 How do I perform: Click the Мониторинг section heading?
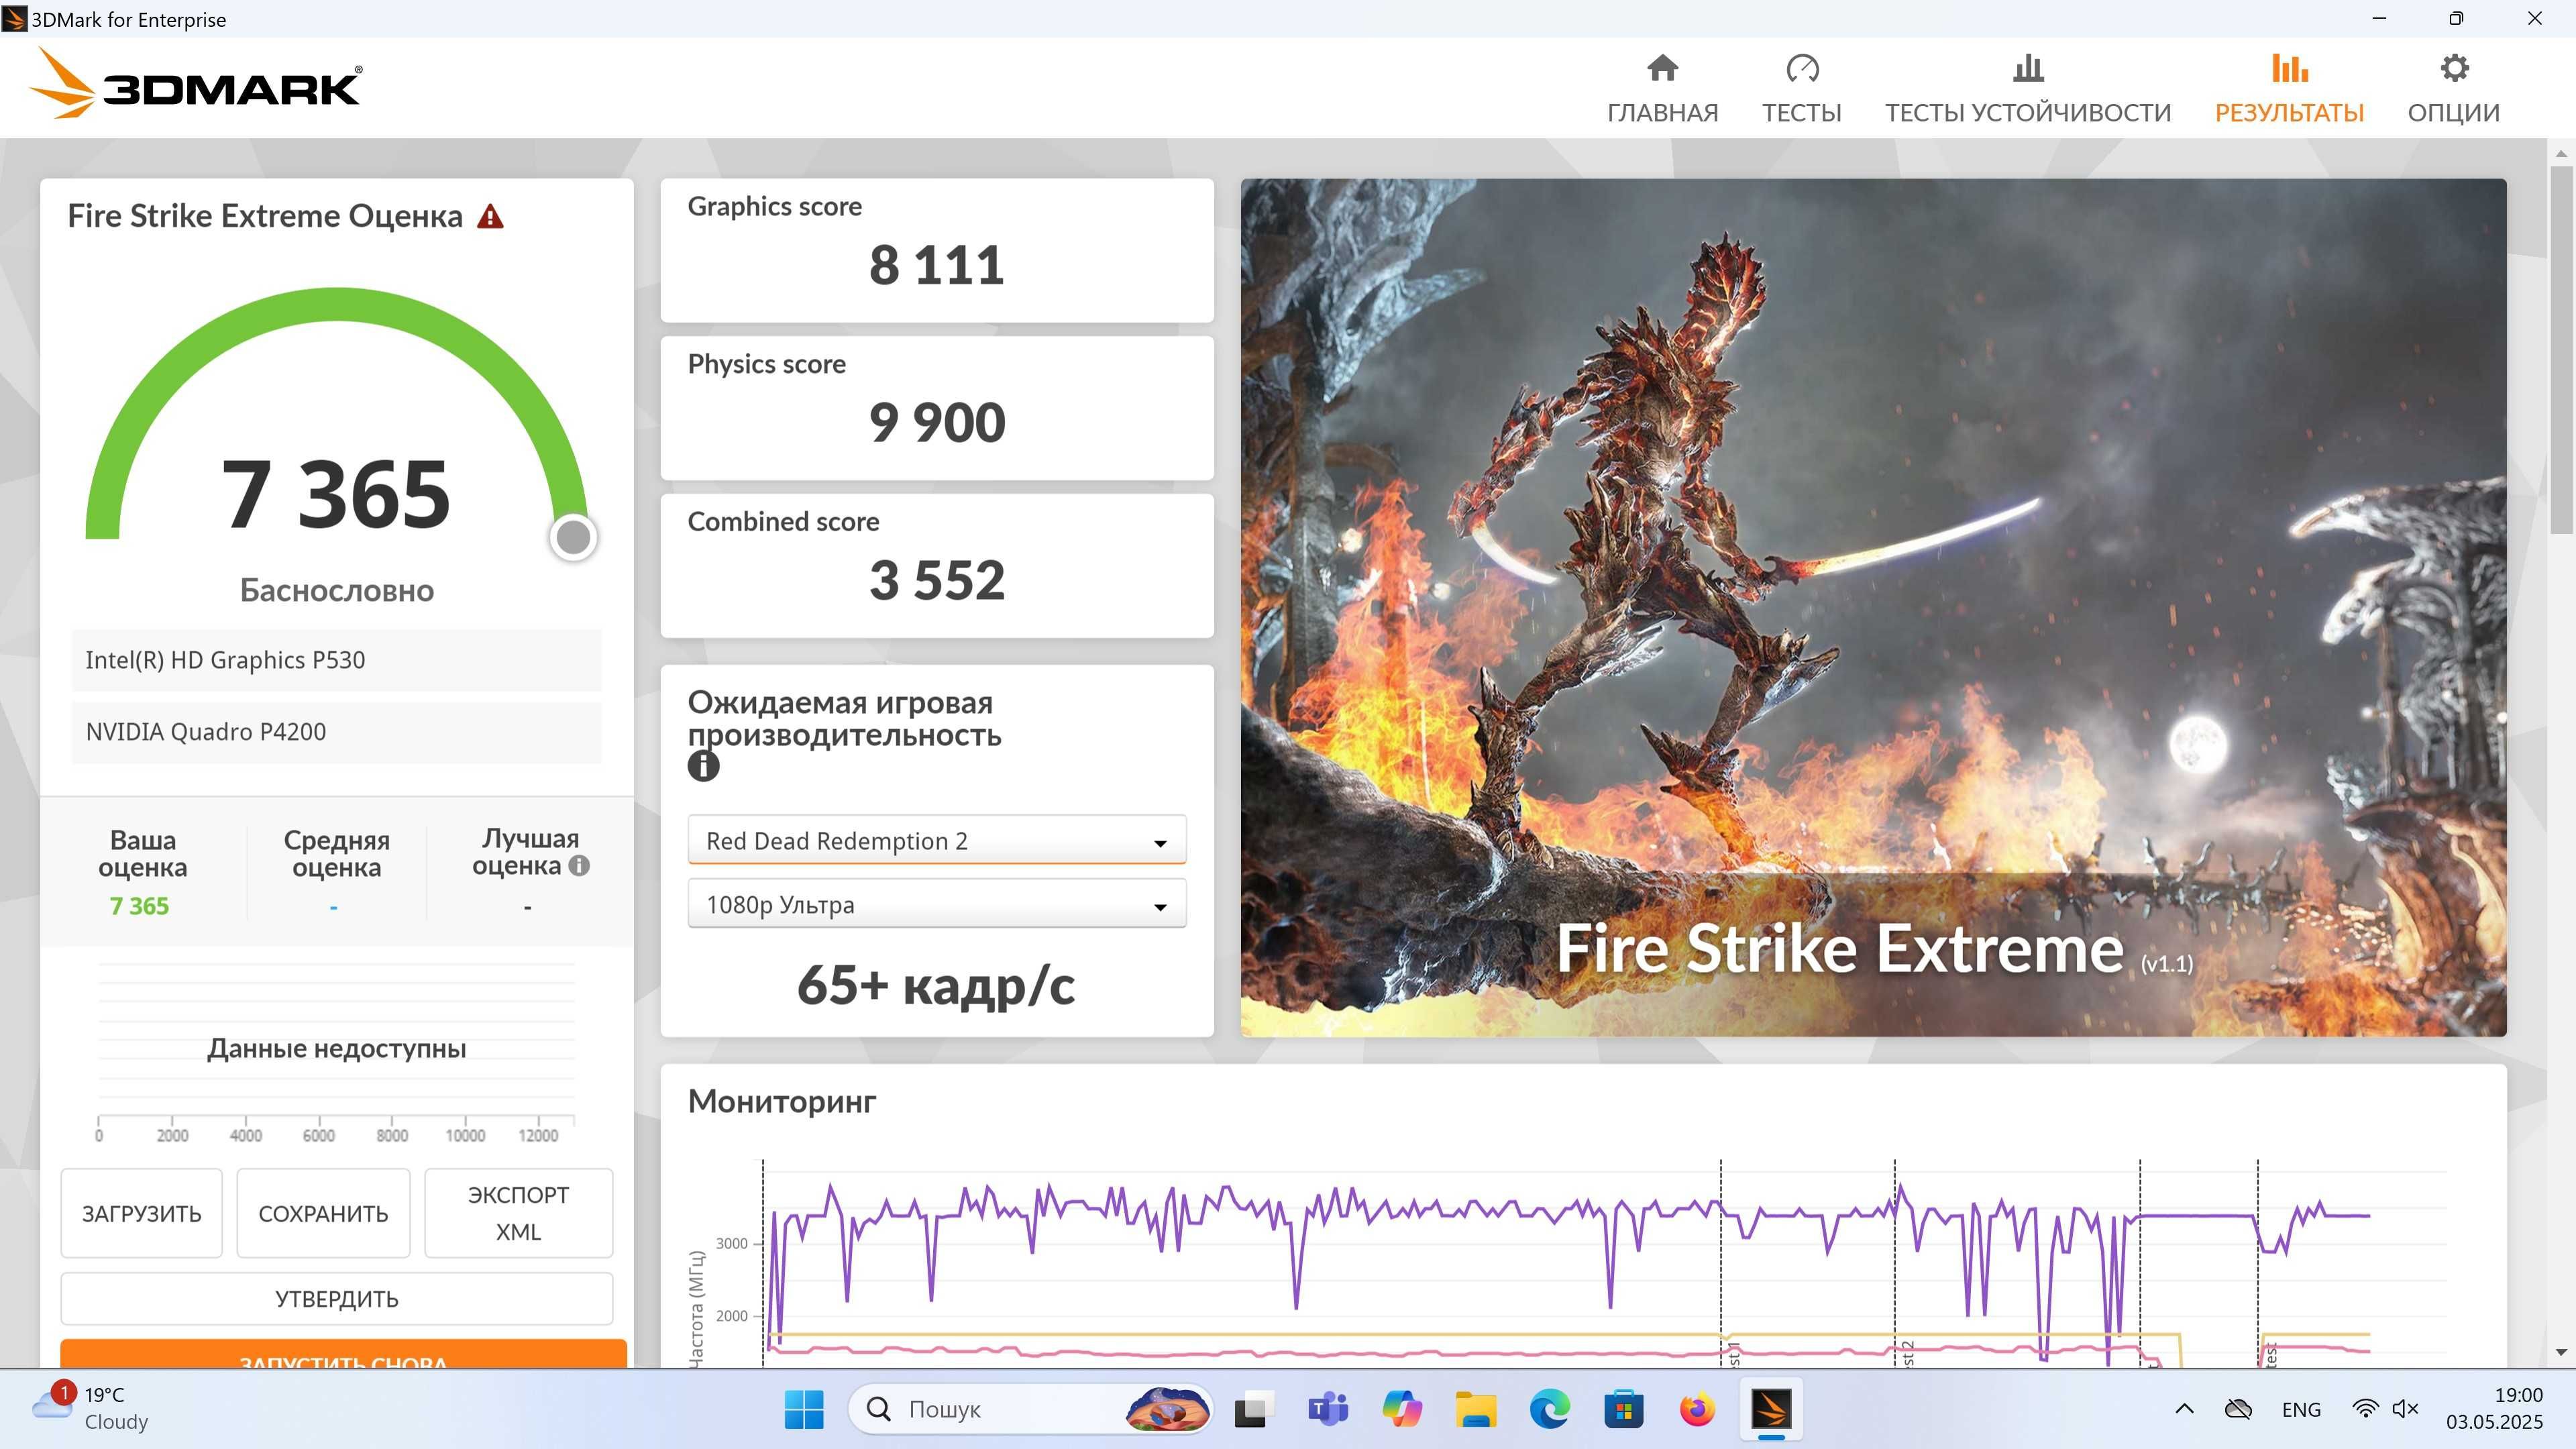point(782,1101)
